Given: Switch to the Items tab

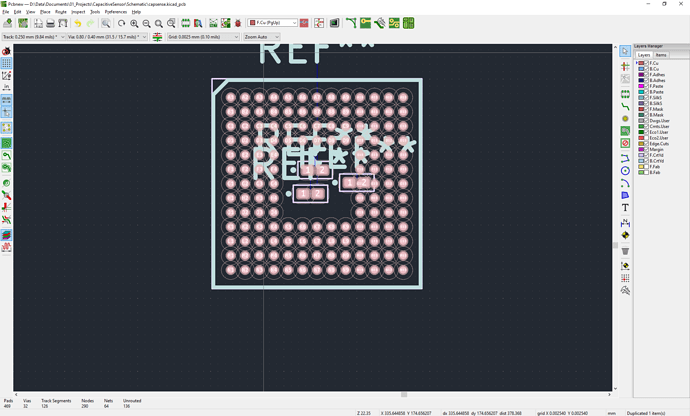Looking at the screenshot, I should coord(661,55).
